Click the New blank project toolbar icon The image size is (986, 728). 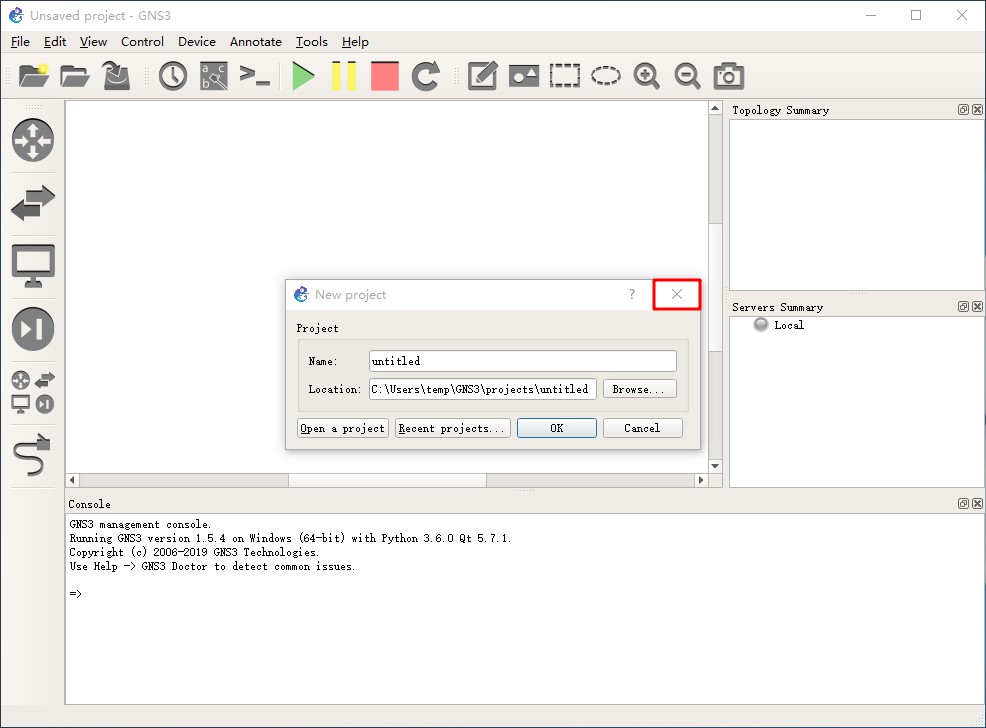pyautogui.click(x=34, y=75)
